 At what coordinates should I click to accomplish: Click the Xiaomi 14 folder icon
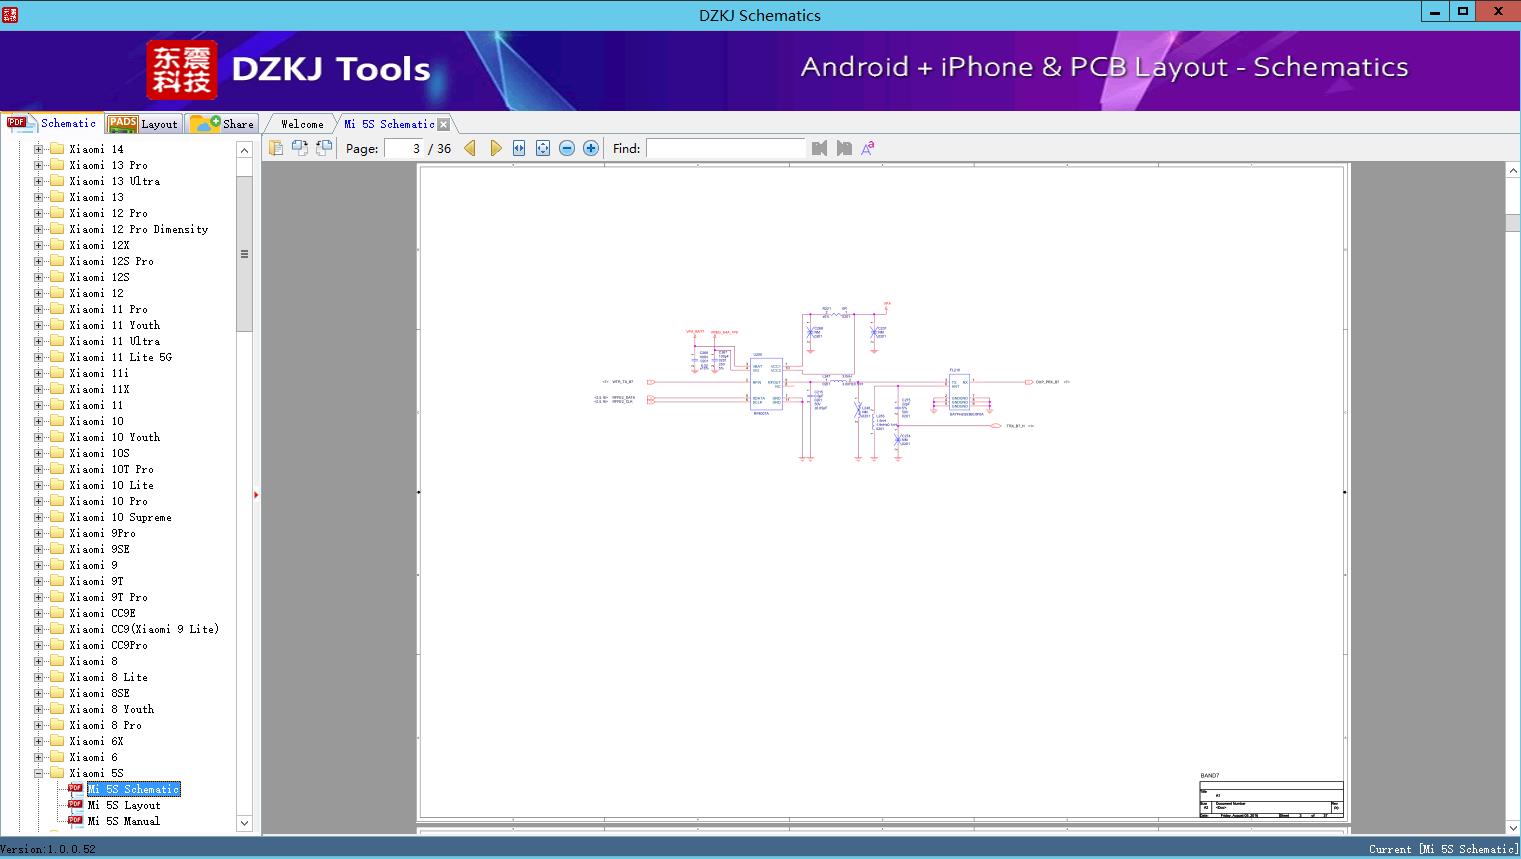tap(57, 149)
